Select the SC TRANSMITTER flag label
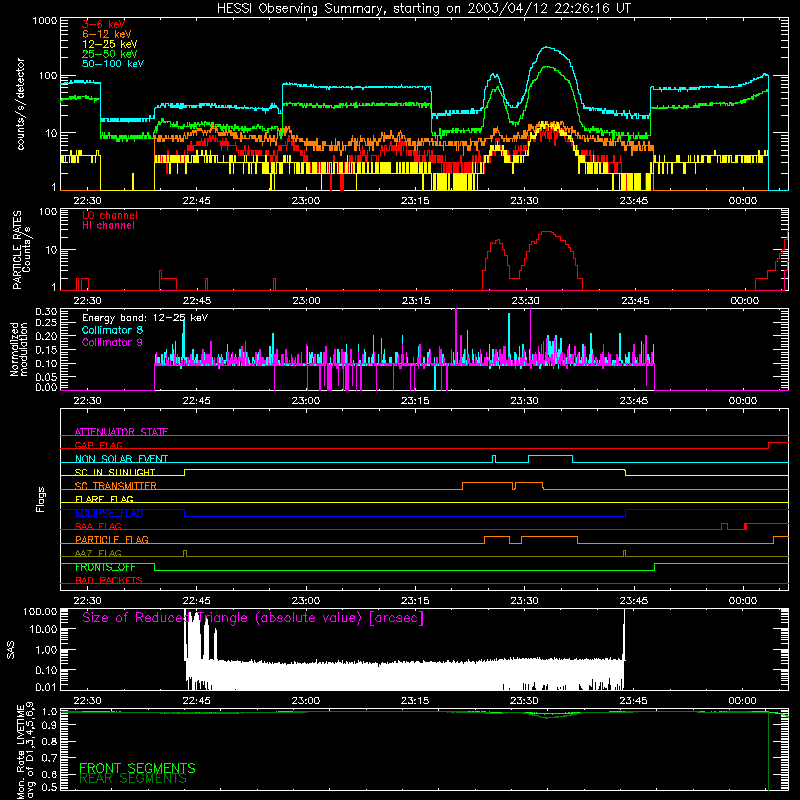800x800 pixels. [x=115, y=486]
